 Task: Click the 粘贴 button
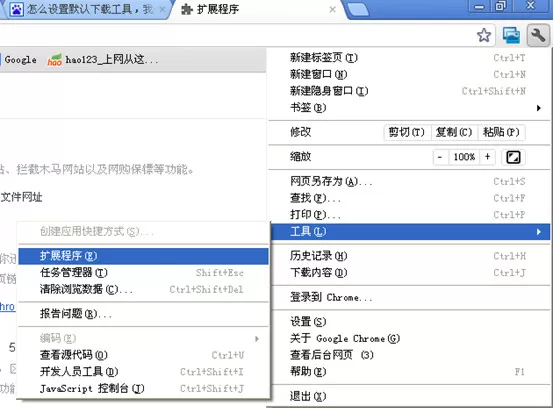501,132
